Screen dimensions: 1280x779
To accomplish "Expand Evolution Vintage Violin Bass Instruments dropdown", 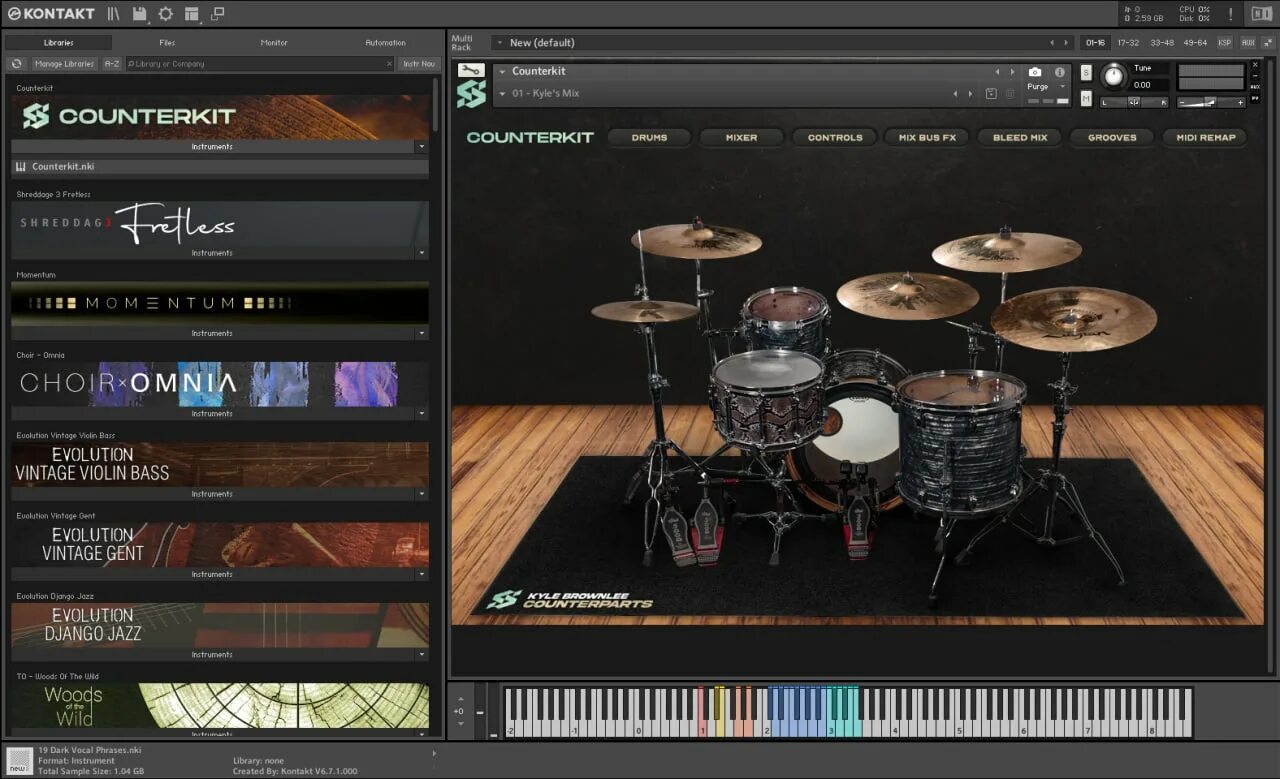I will [421, 494].
